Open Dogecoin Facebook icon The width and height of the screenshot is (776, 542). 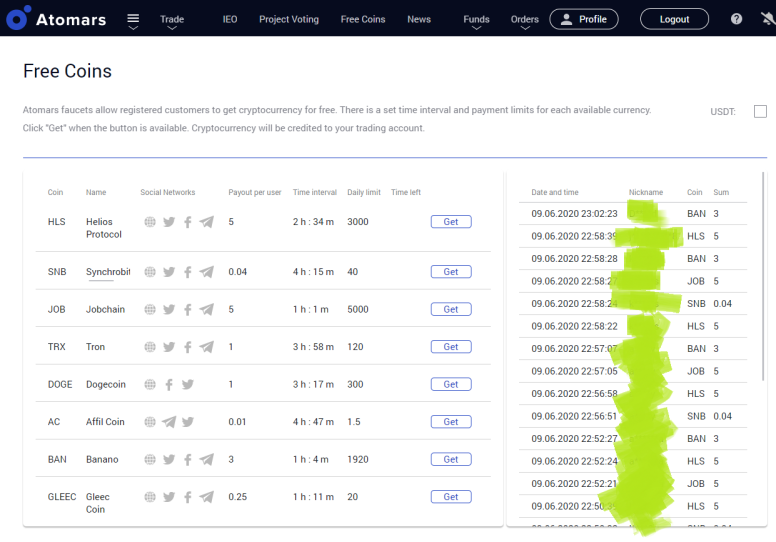(x=169, y=385)
